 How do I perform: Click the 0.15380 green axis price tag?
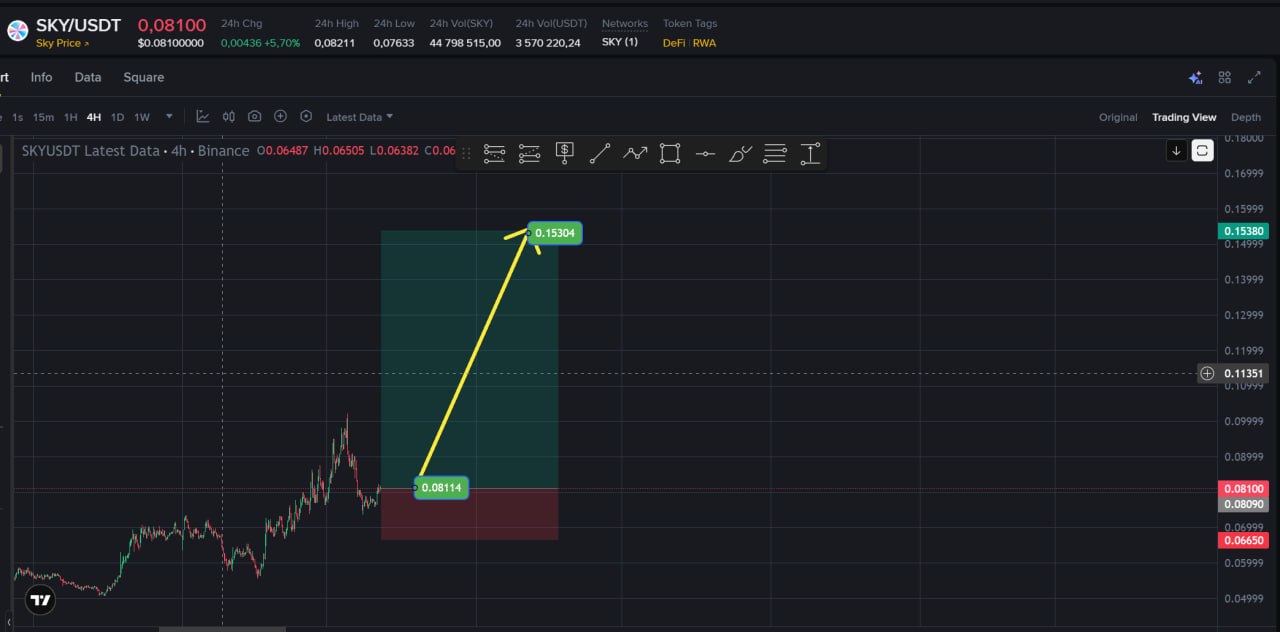click(x=1243, y=232)
